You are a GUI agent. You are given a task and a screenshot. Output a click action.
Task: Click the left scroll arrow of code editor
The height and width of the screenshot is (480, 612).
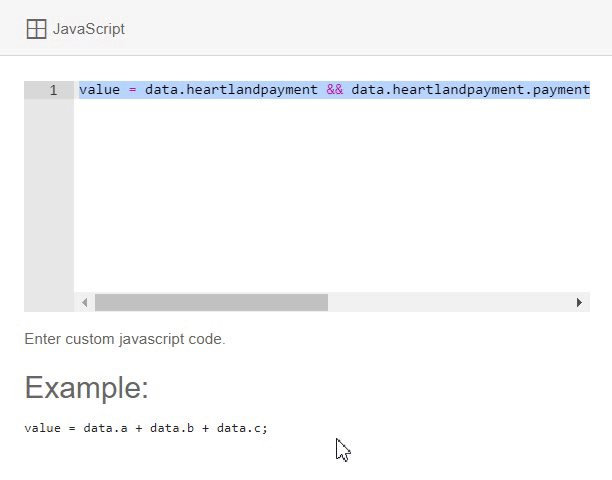84,302
